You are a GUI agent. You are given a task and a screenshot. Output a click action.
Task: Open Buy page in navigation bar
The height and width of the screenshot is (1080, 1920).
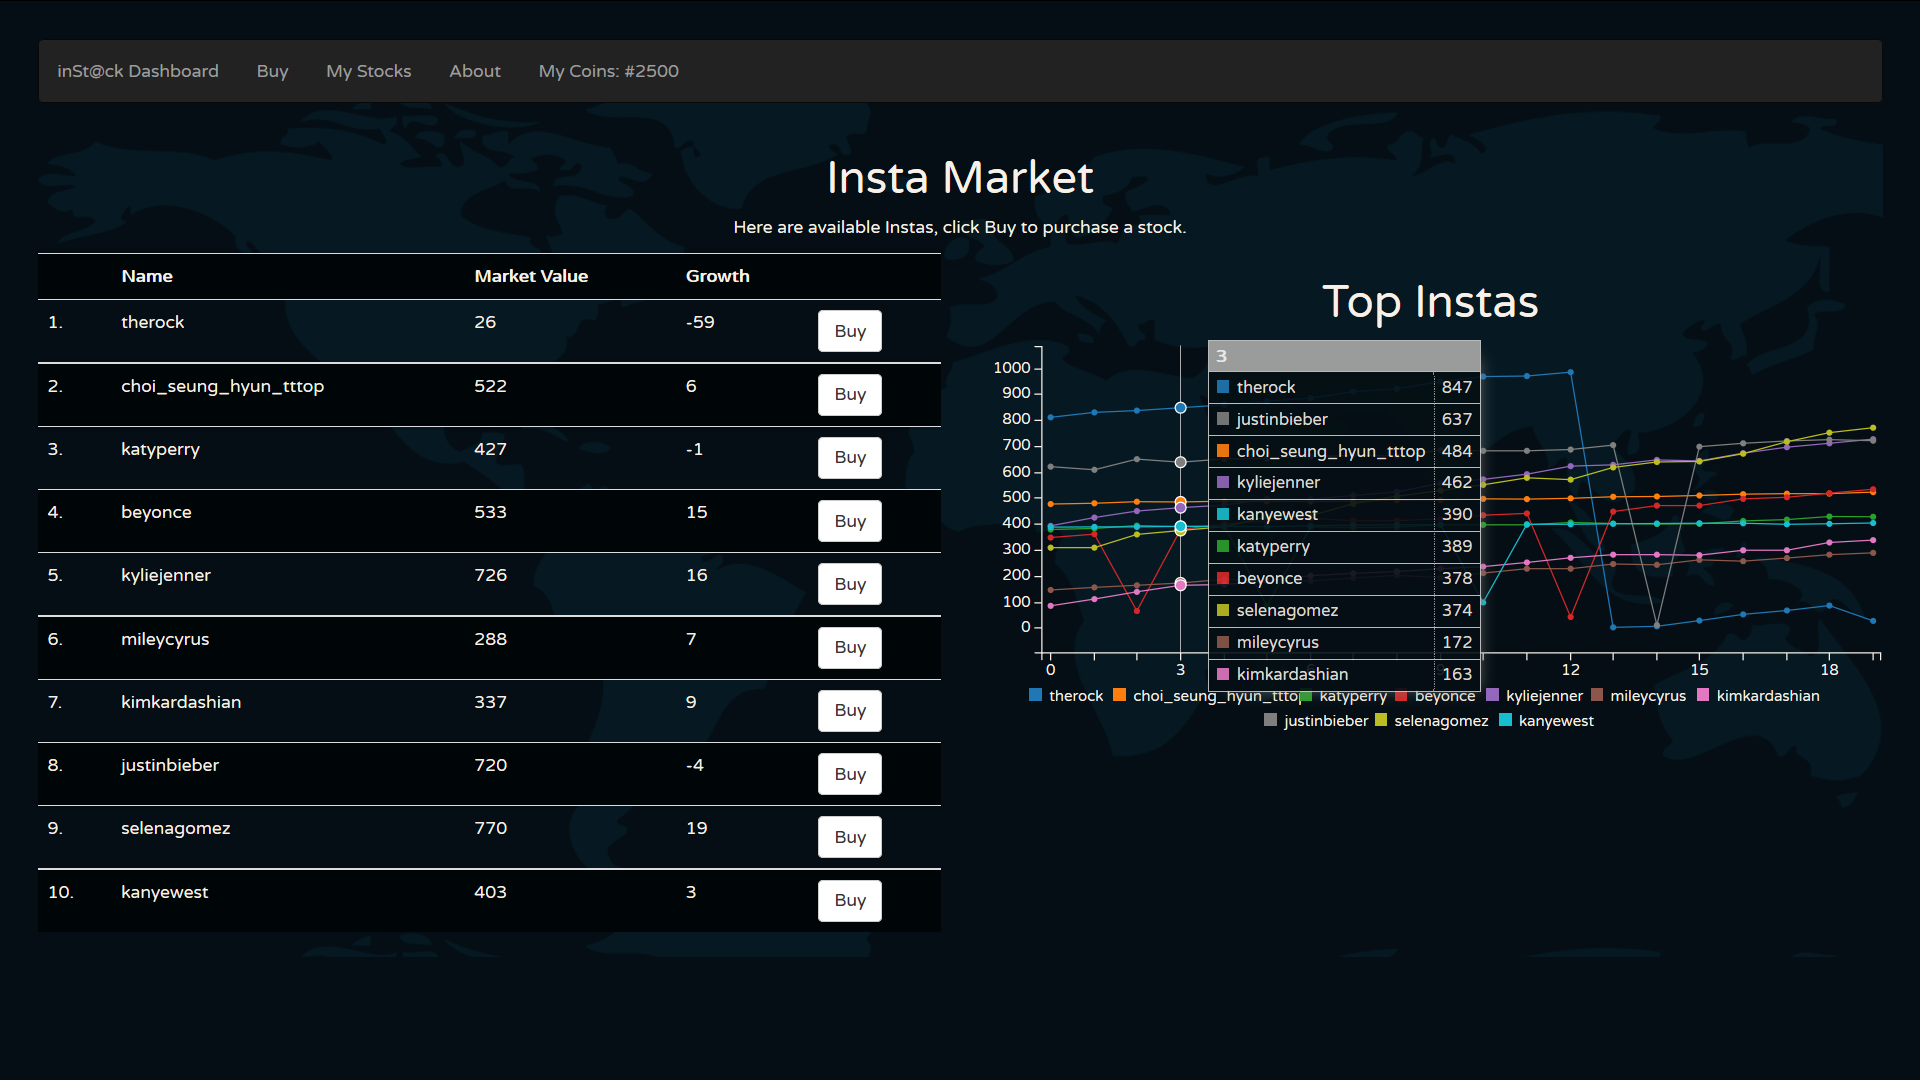point(272,71)
